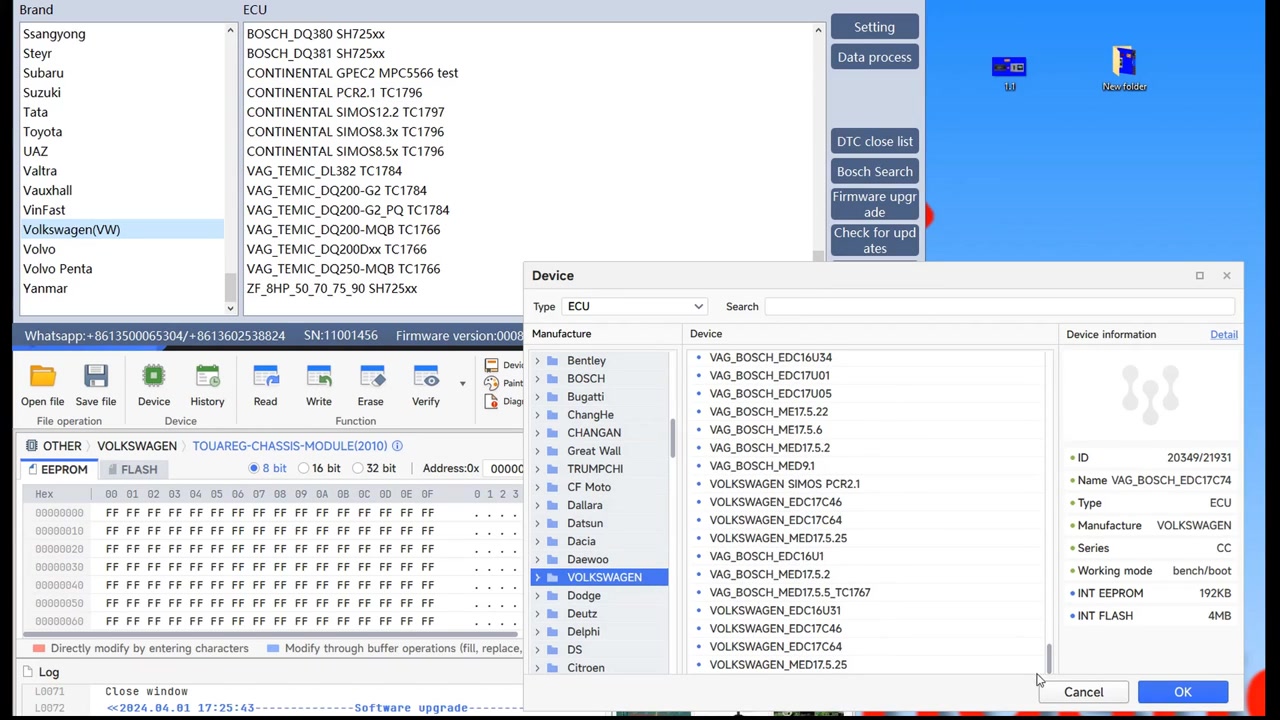Confirm with the OK button

1183,692
